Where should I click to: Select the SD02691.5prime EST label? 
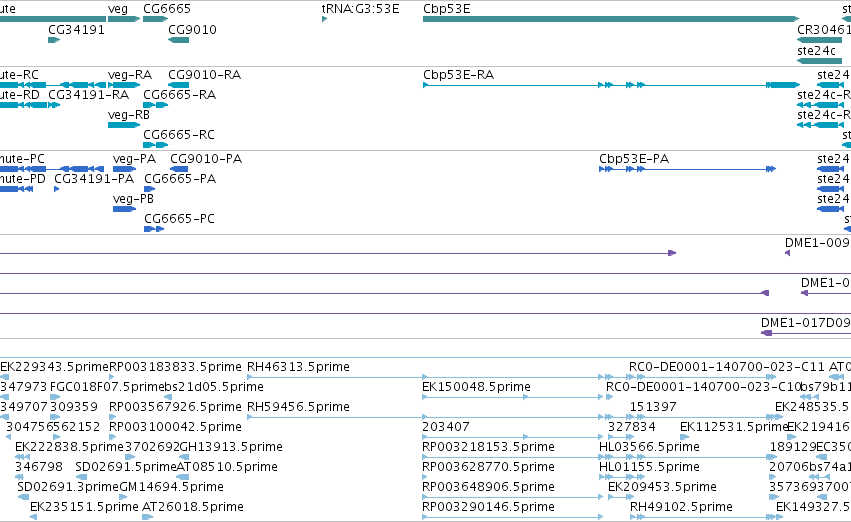[126, 467]
